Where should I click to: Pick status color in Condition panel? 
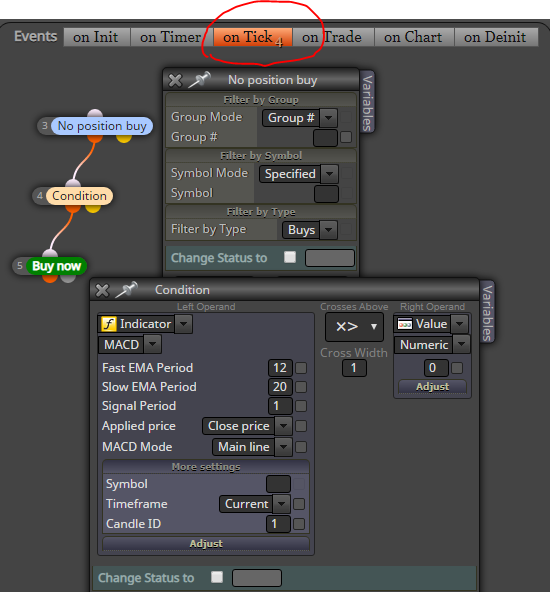pyautogui.click(x=257, y=578)
